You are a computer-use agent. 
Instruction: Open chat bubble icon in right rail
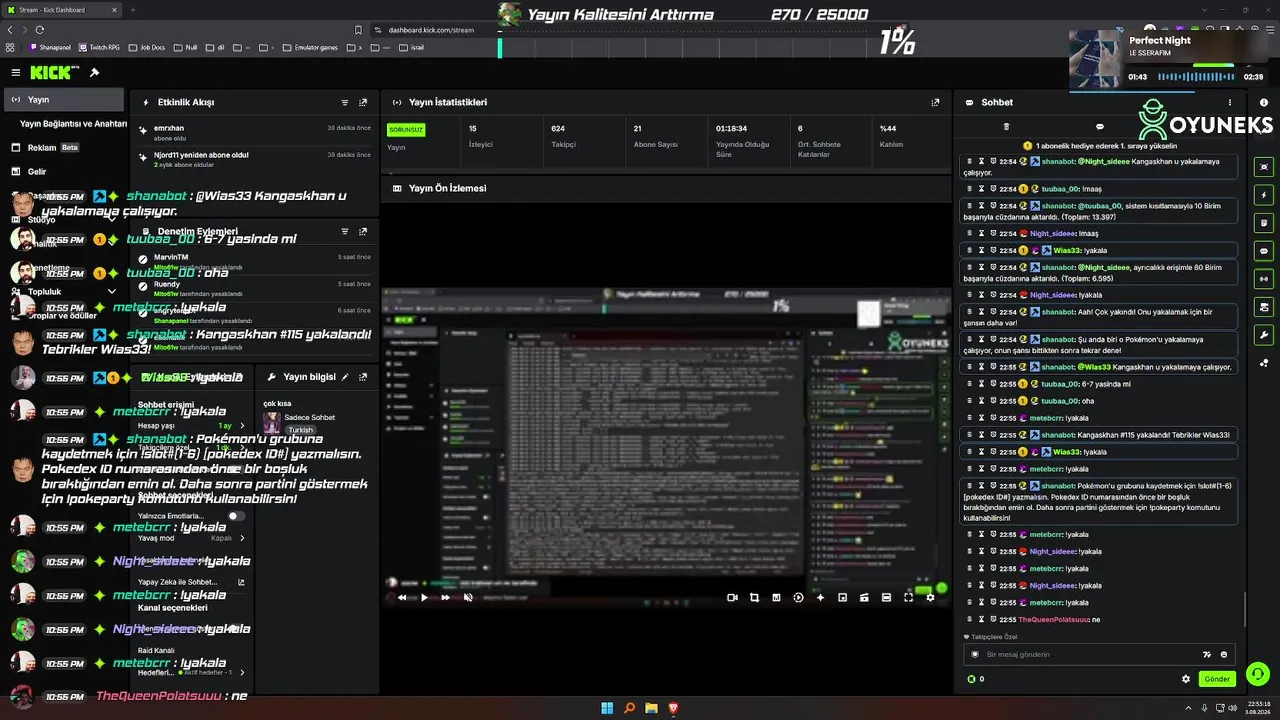[x=1264, y=251]
